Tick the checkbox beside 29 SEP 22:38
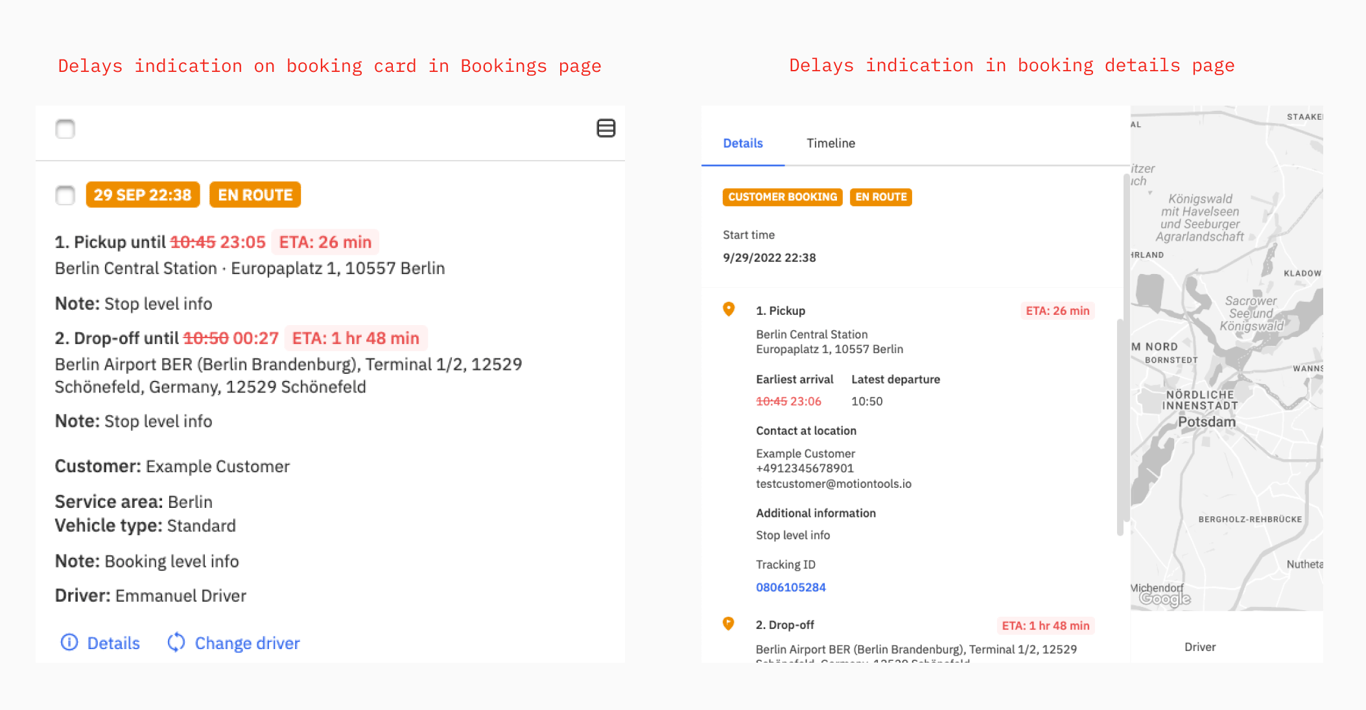 pos(65,195)
